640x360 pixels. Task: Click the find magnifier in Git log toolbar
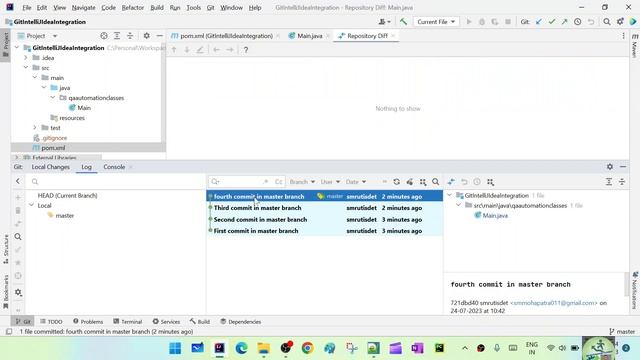(x=436, y=182)
